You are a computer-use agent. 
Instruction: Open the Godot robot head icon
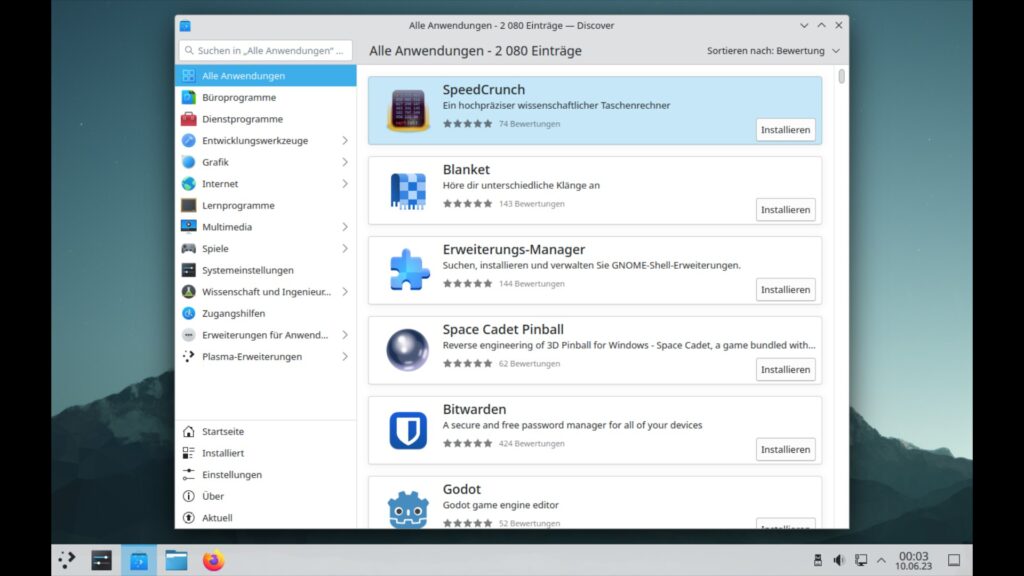pos(408,509)
